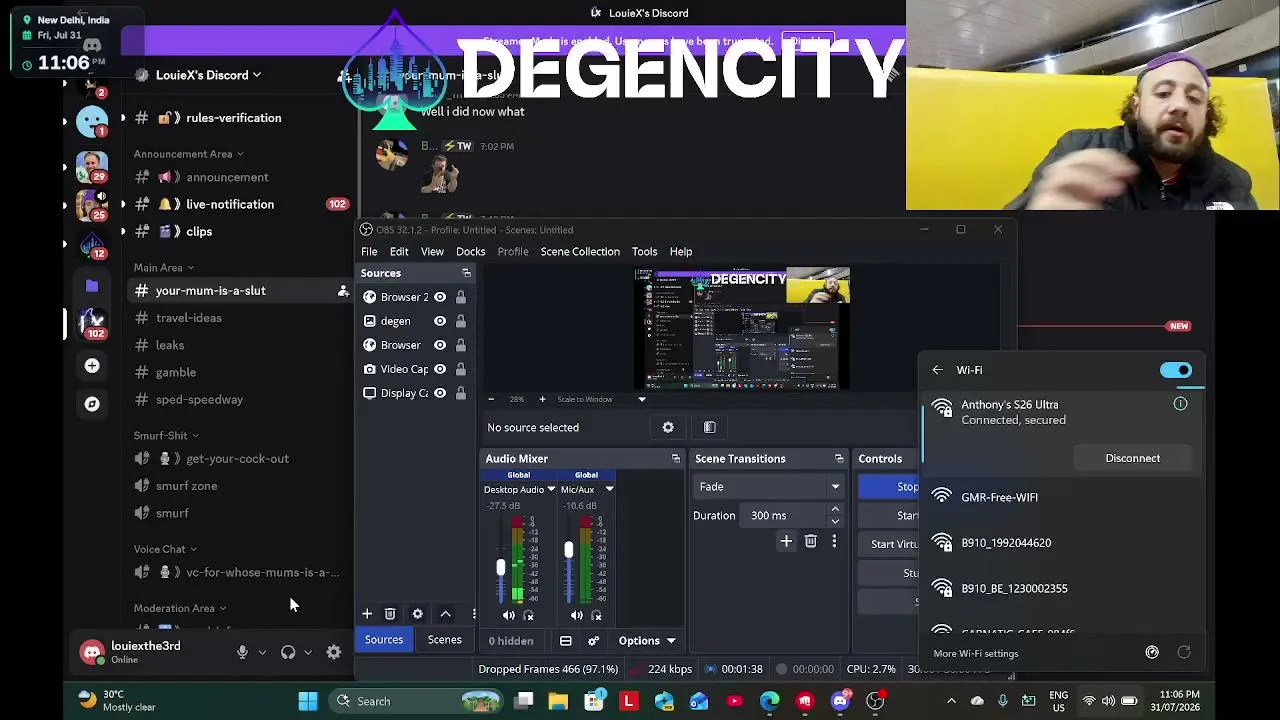1280x720 pixels.
Task: Lock the Display Capture source
Action: [x=461, y=393]
